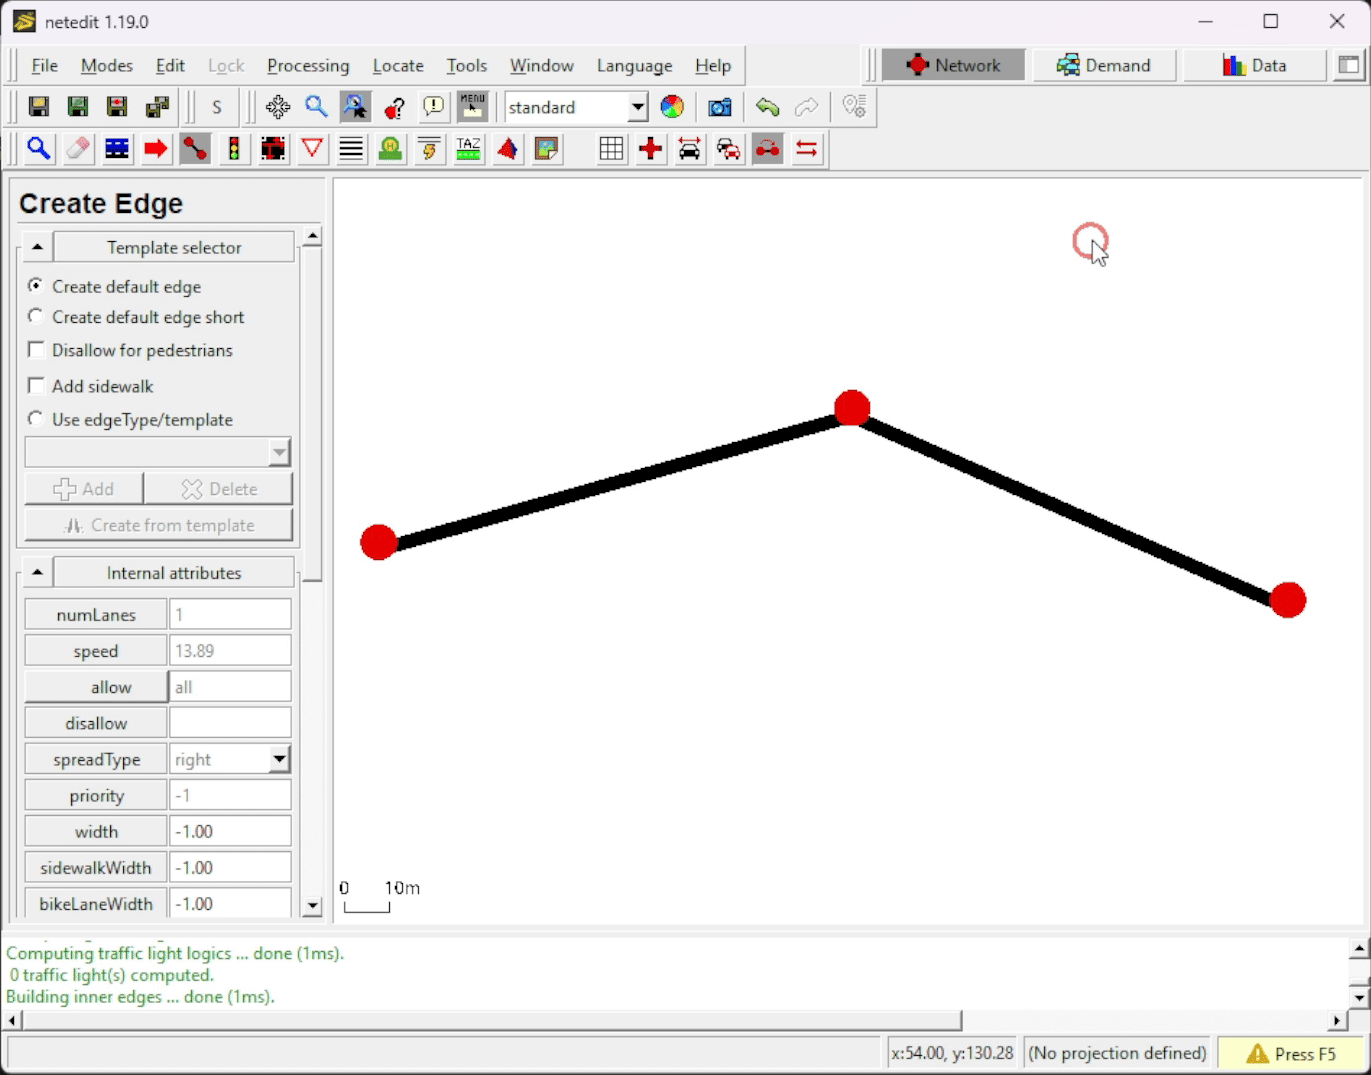Screen dimensions: 1371x1075
Task: Select the inspect mode magnifier icon
Action: tap(39, 149)
